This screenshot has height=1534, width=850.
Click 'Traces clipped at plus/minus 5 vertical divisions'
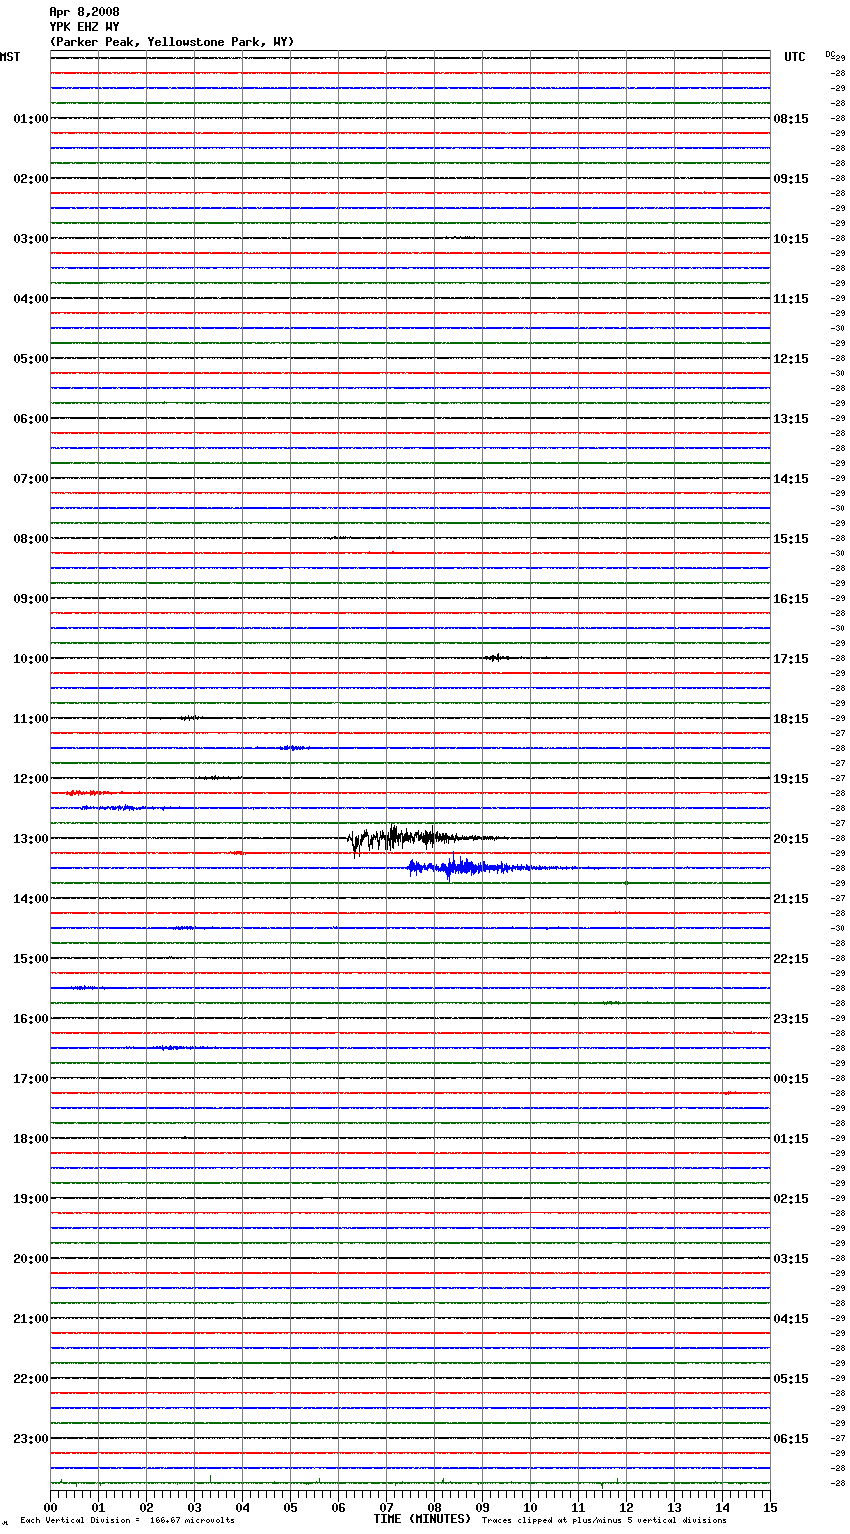click(604, 1520)
